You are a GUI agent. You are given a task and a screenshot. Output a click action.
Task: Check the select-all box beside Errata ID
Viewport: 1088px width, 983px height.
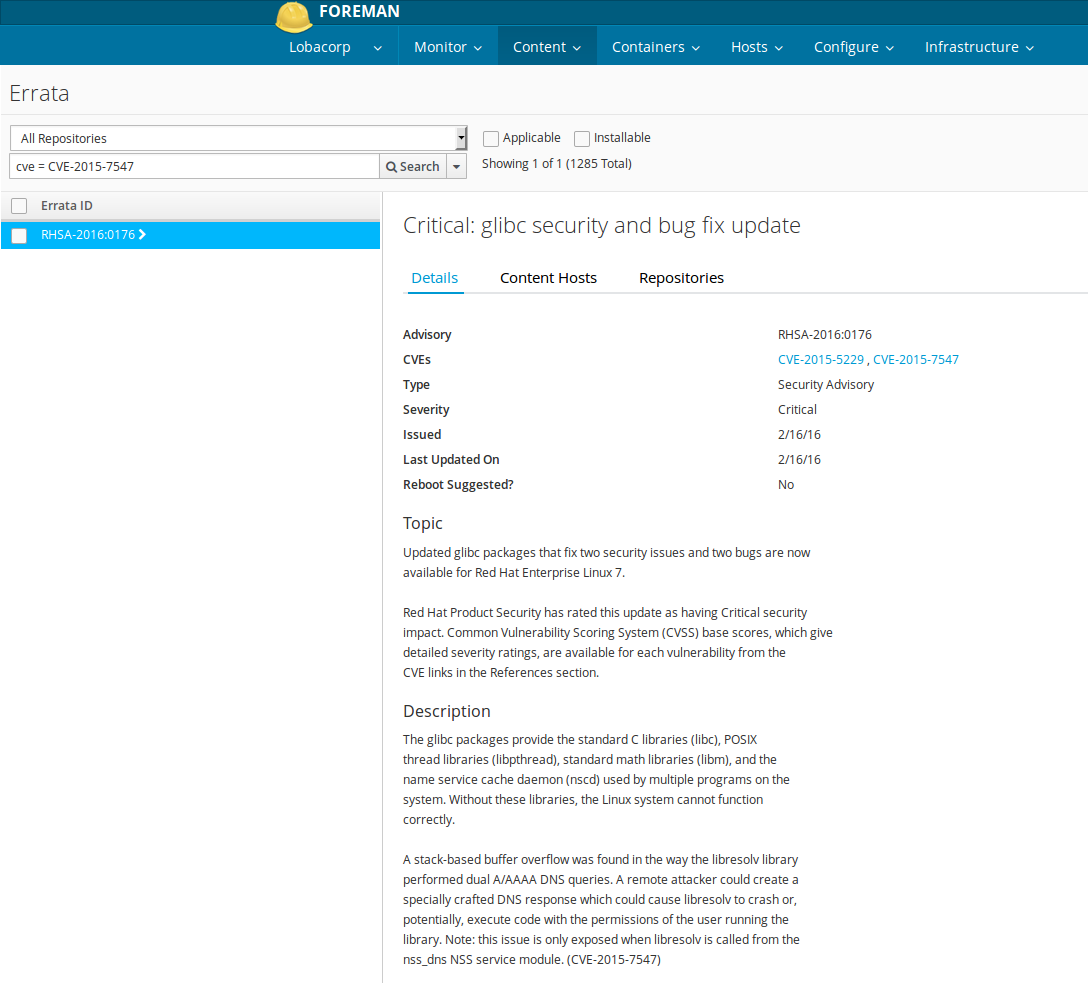pos(19,206)
